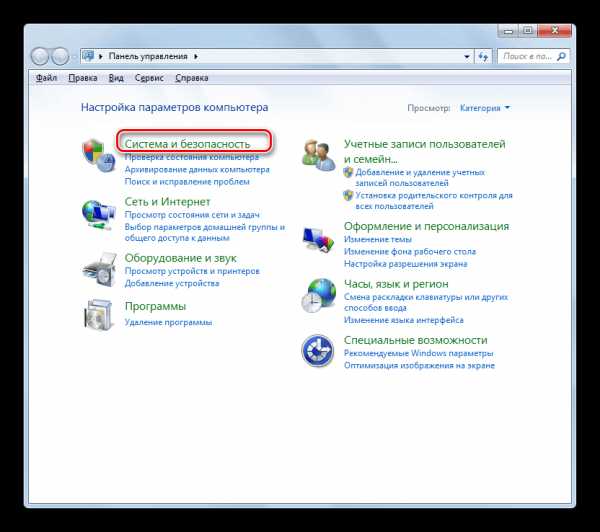
Task: Open 'Изменение фона рабочего стола' link
Action: 410,252
